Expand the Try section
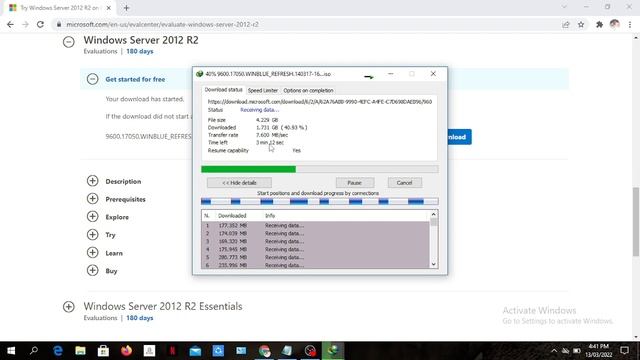The image size is (640, 360). coord(93,234)
